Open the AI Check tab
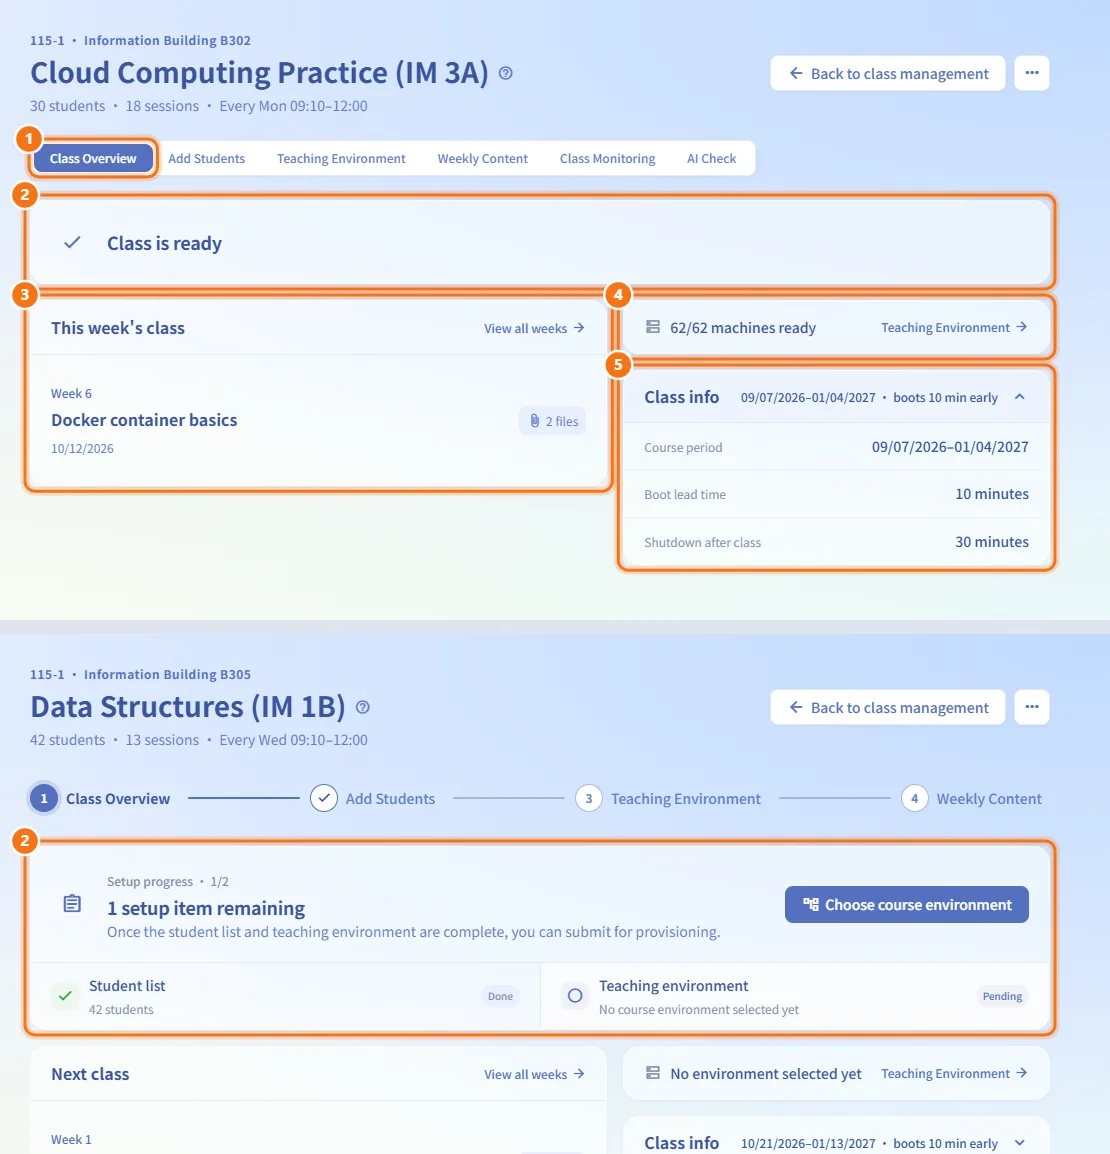1110x1154 pixels. click(x=711, y=158)
